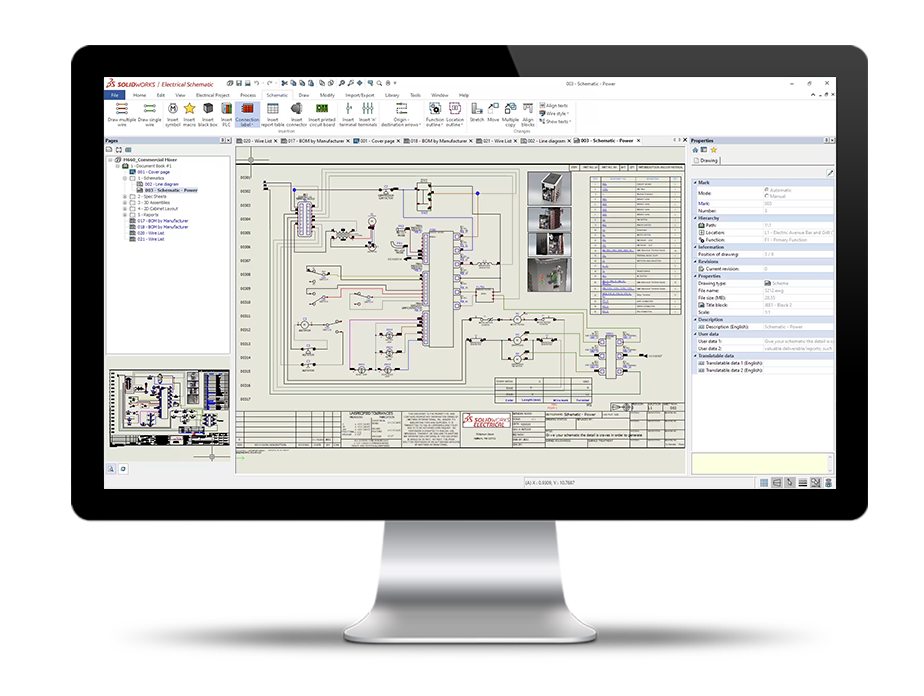Select the Automatic mode radio button
Viewport: 924px width, 696px height.
(x=767, y=190)
